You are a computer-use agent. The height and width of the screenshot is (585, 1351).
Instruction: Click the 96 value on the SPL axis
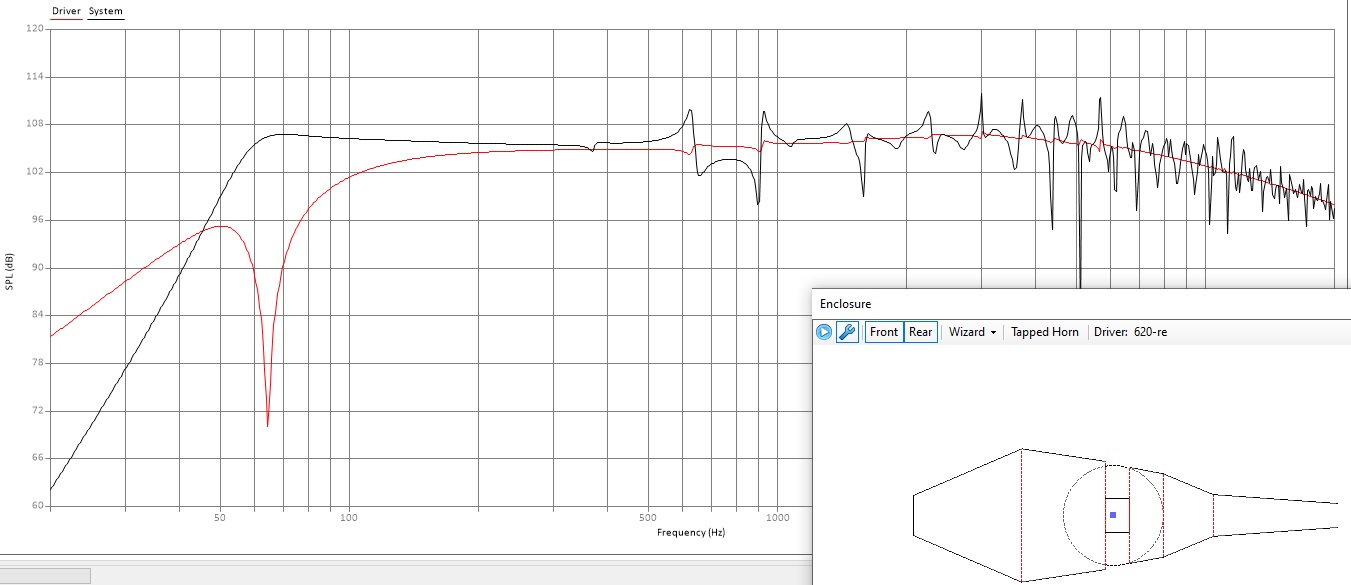38,220
